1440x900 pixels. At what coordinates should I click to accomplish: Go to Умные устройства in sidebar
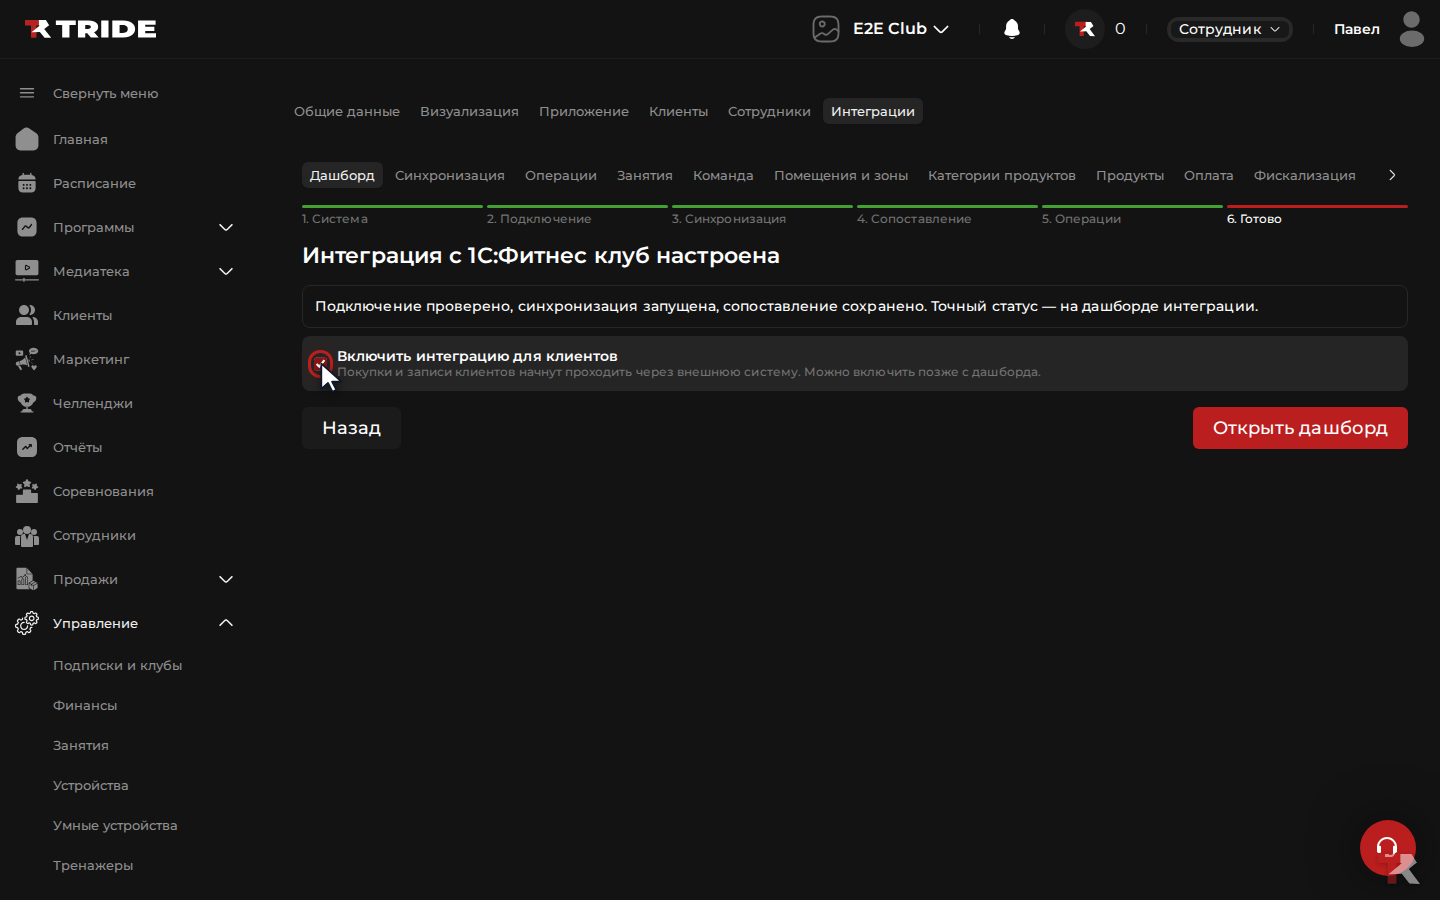point(115,825)
